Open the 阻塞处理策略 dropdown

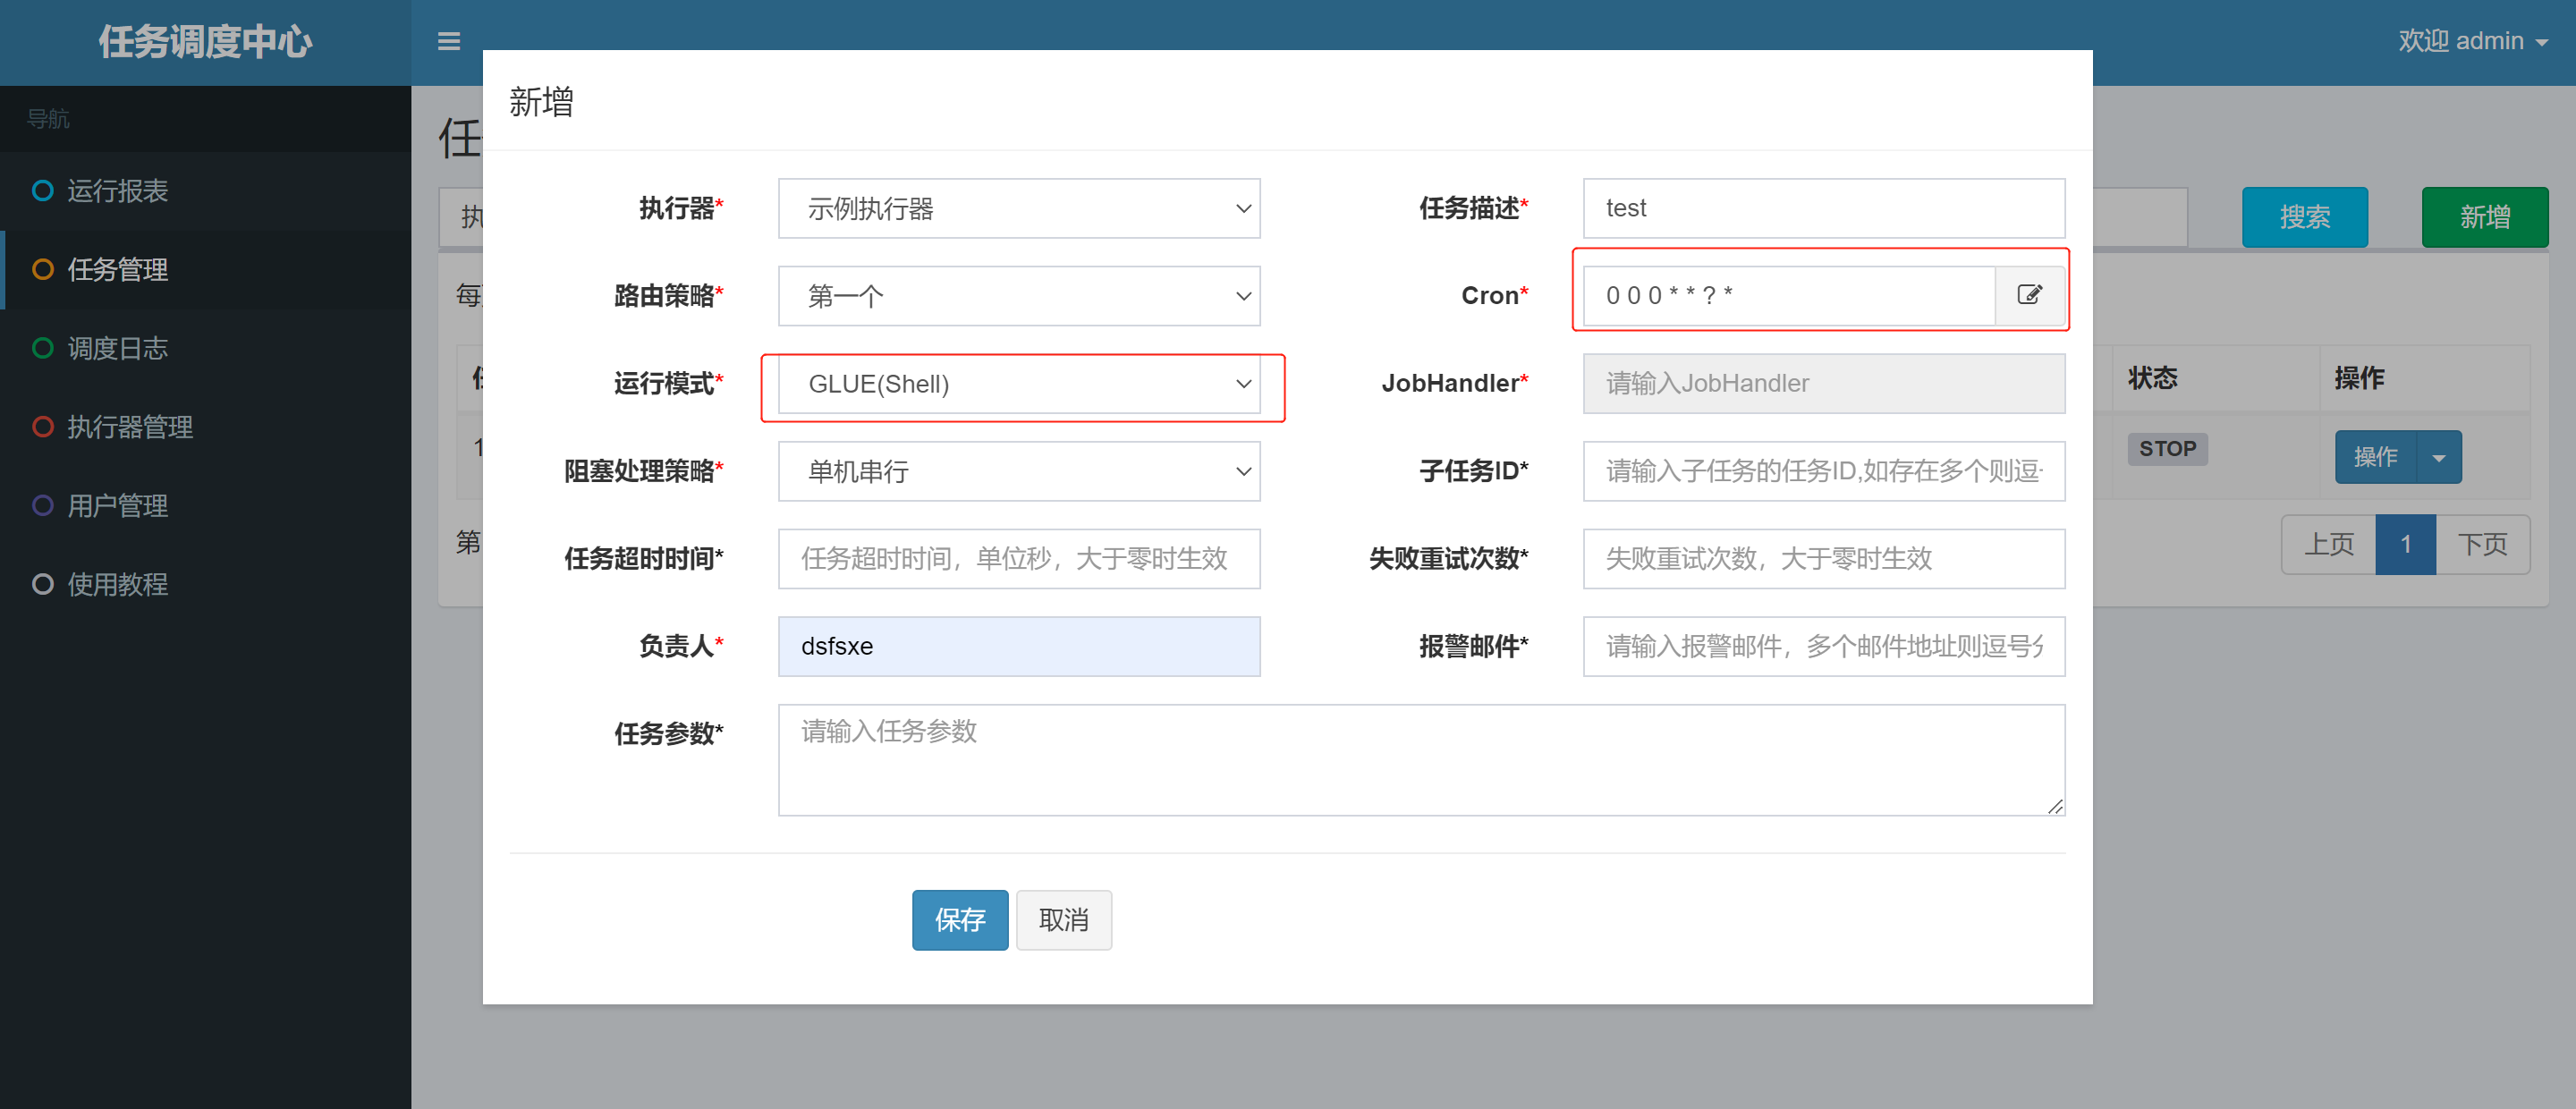[1018, 471]
